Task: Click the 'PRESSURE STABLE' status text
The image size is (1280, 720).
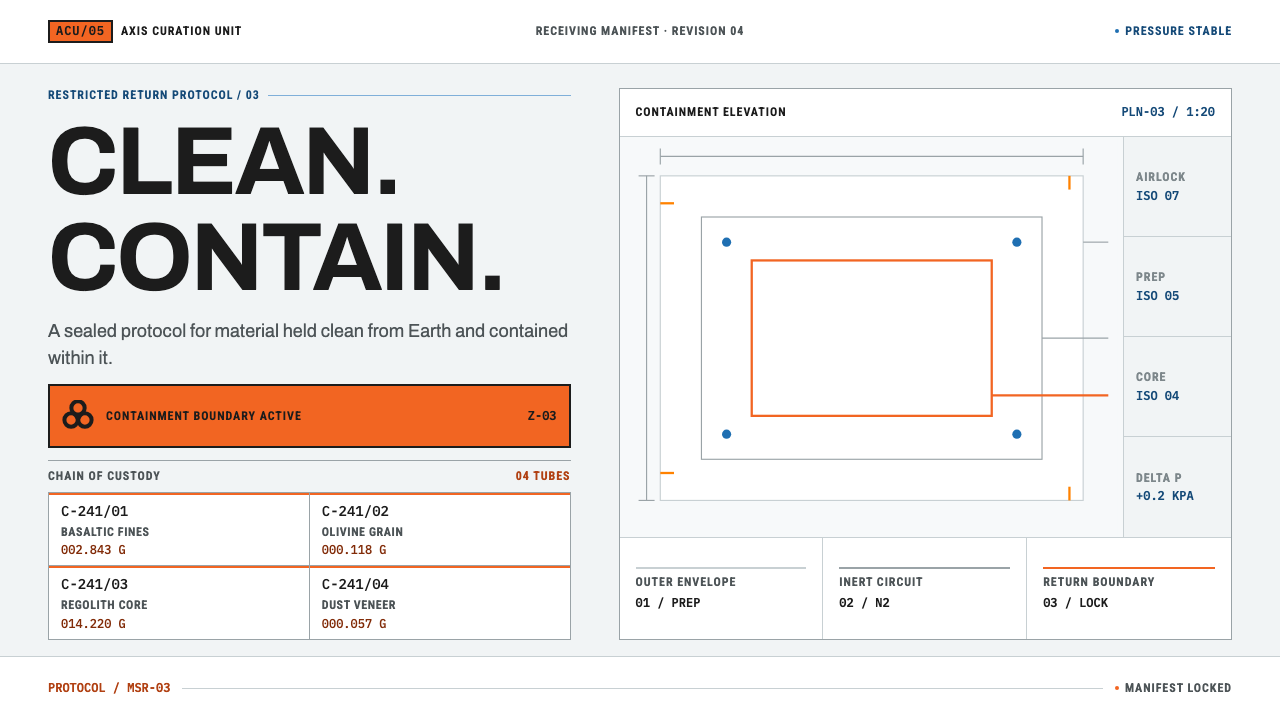Action: point(1178,31)
